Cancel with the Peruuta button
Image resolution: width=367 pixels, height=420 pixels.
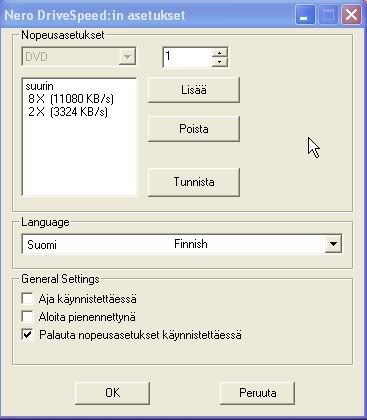tap(257, 393)
